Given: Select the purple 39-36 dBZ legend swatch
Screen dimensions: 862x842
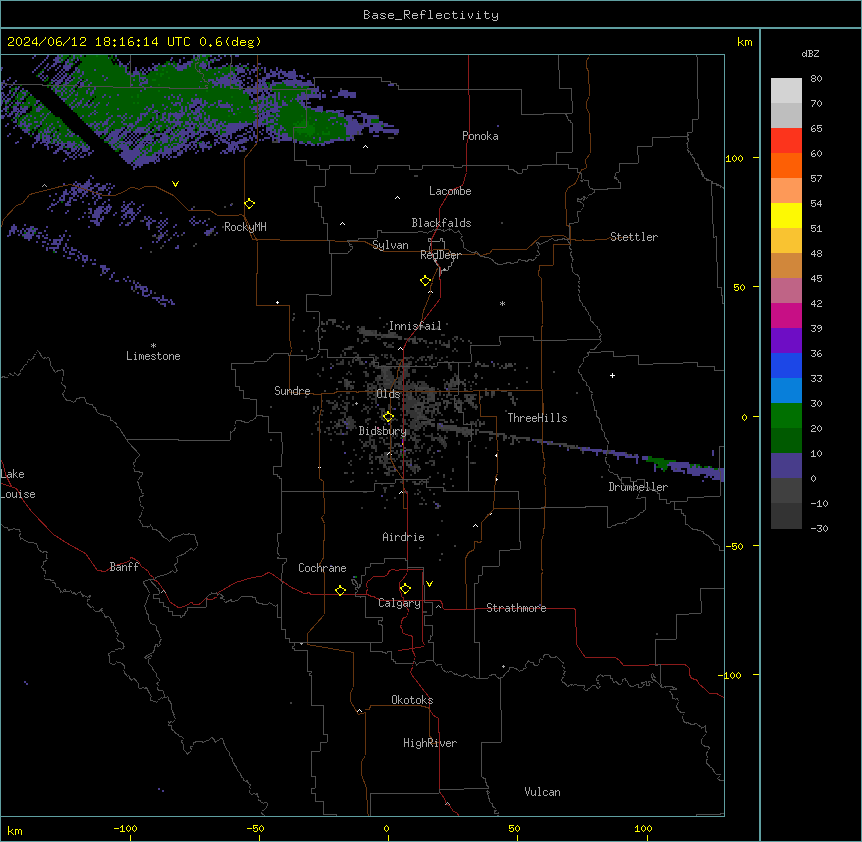Looking at the screenshot, I should [x=786, y=341].
